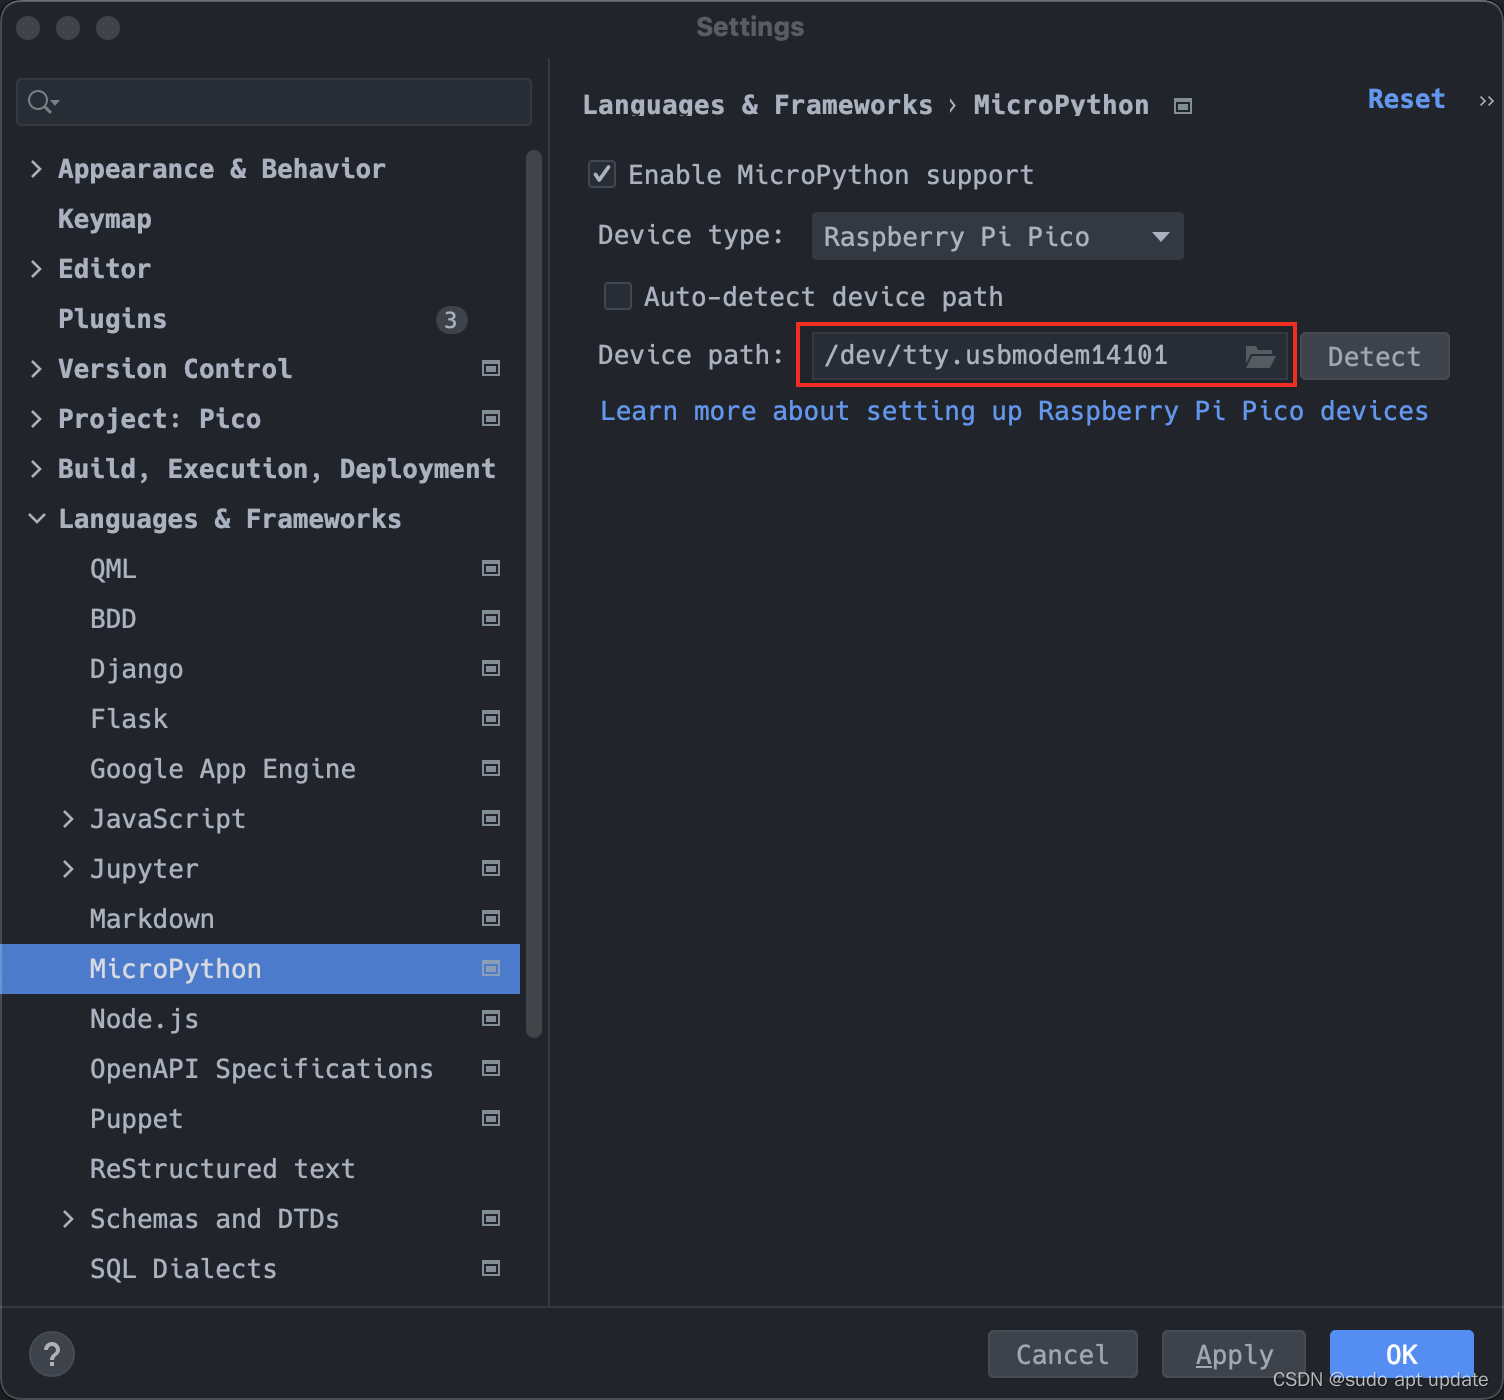Viewport: 1504px width, 1400px height.
Task: Click the folder browse icon in Device path field
Action: click(1260, 355)
